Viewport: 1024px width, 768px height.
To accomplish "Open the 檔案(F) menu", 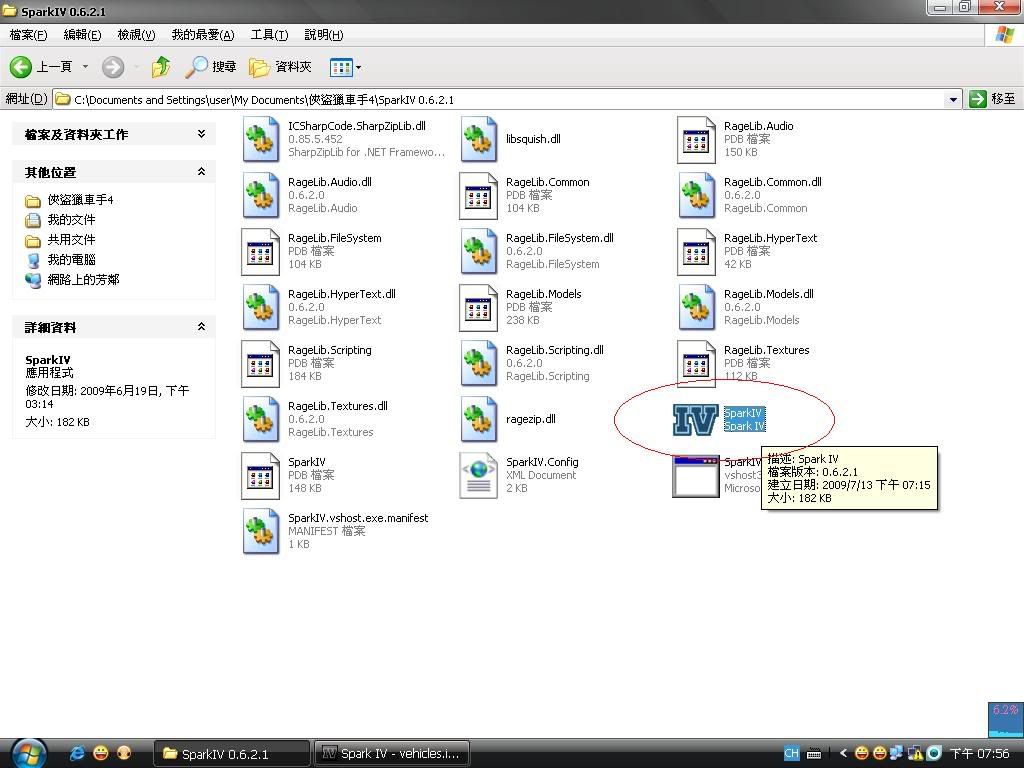I will pyautogui.click(x=28, y=35).
